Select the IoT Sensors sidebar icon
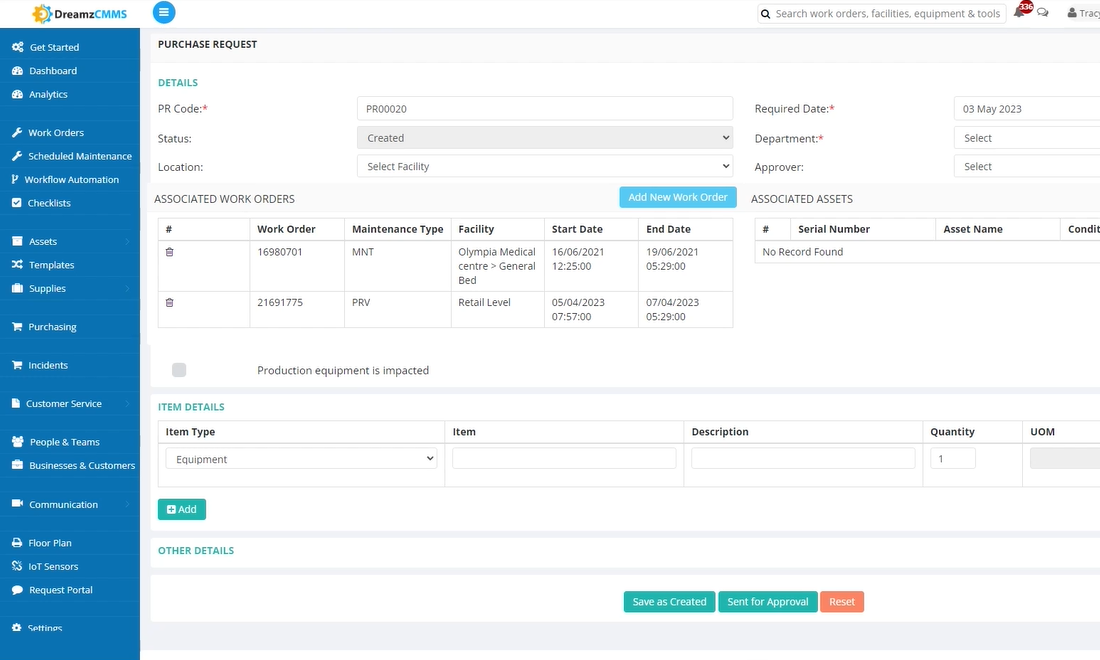This screenshot has width=1100, height=660. pyautogui.click(x=18, y=566)
